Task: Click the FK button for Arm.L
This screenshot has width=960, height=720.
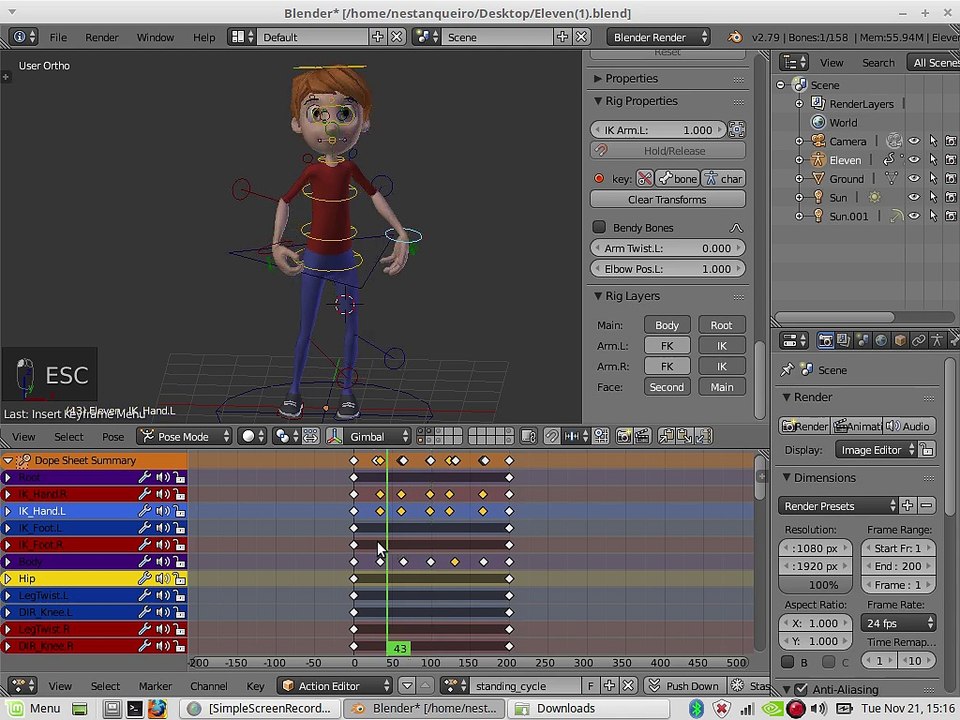Action: click(x=667, y=346)
